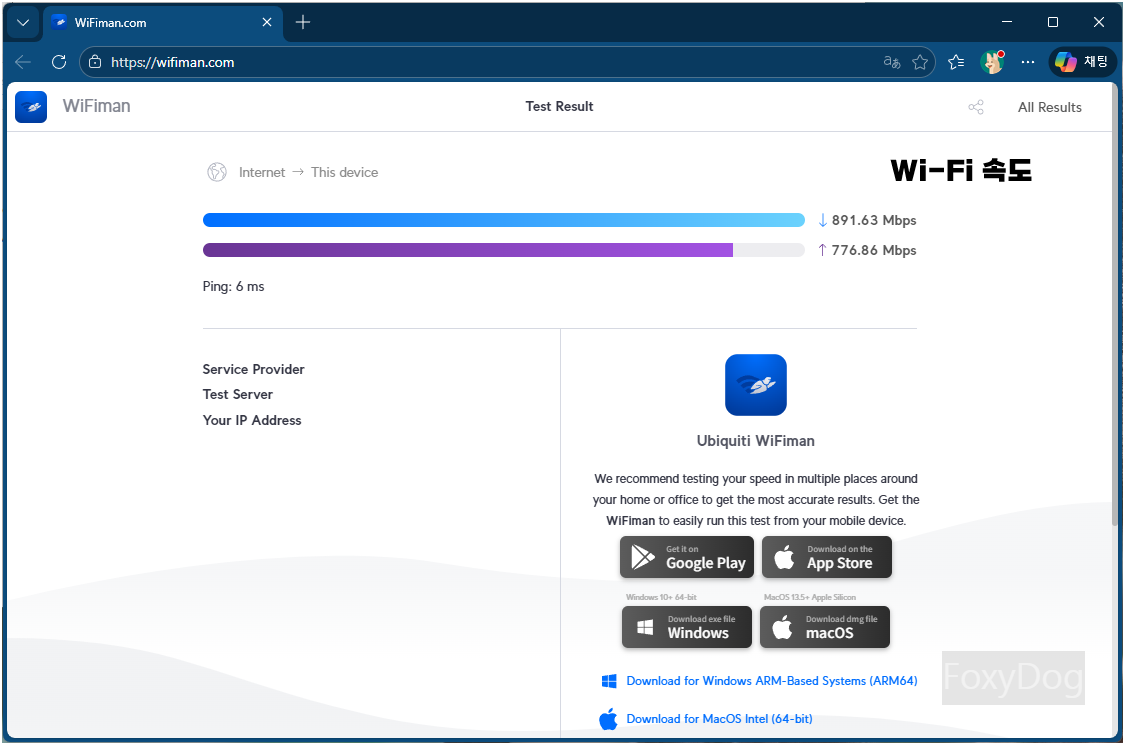This screenshot has width=1125, height=745.
Task: Open the favorites list icon
Action: (956, 62)
